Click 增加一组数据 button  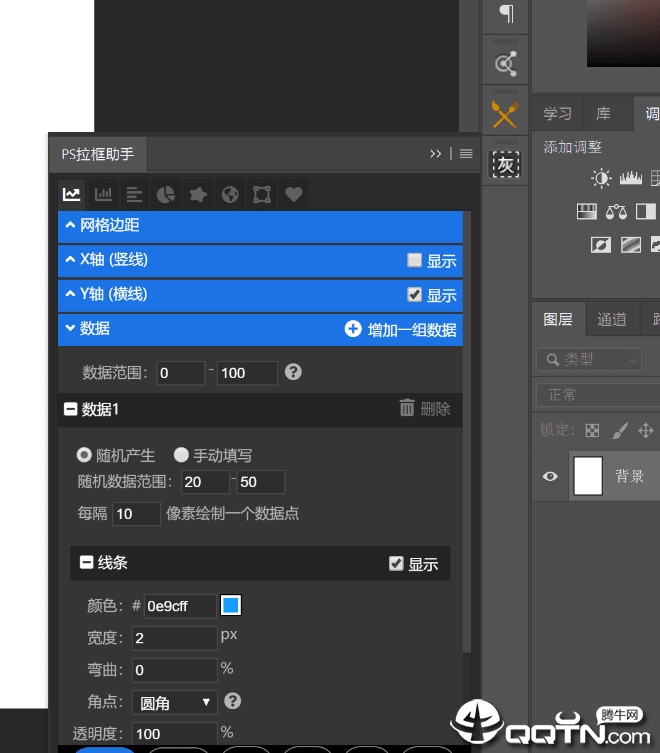tap(401, 329)
